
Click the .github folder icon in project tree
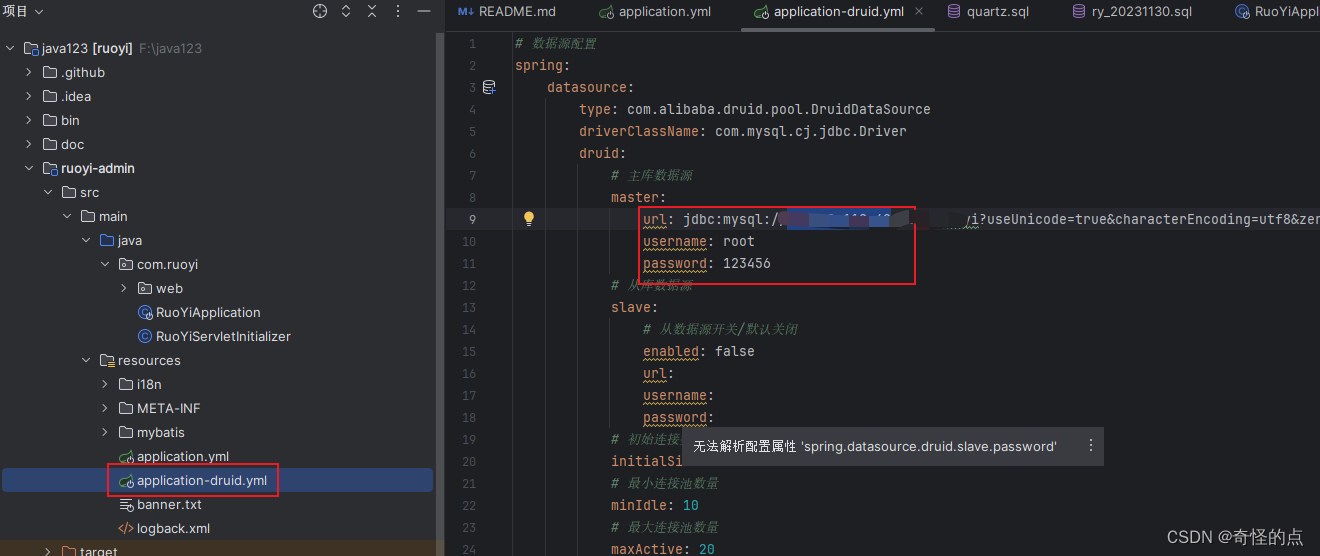tap(50, 73)
